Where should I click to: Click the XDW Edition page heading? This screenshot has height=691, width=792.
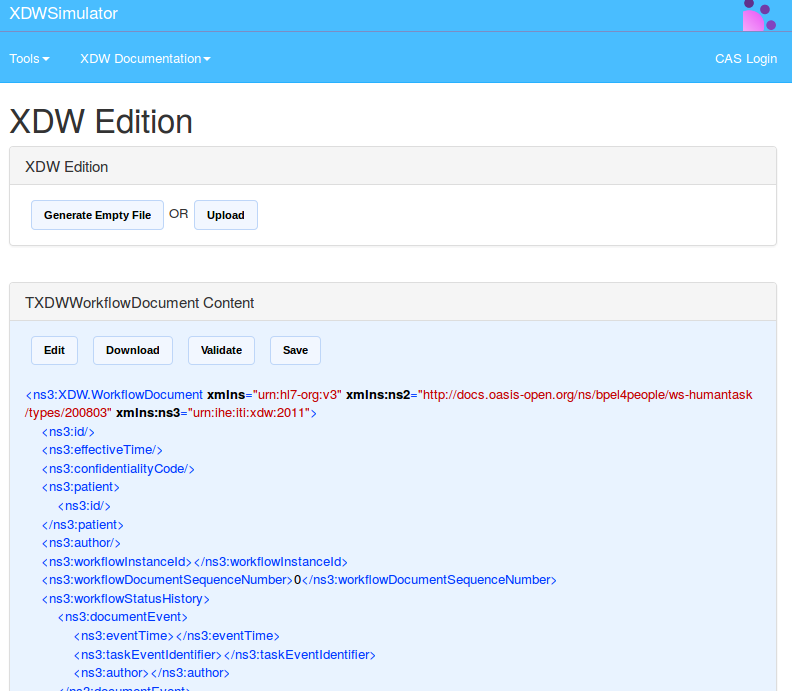coord(101,122)
